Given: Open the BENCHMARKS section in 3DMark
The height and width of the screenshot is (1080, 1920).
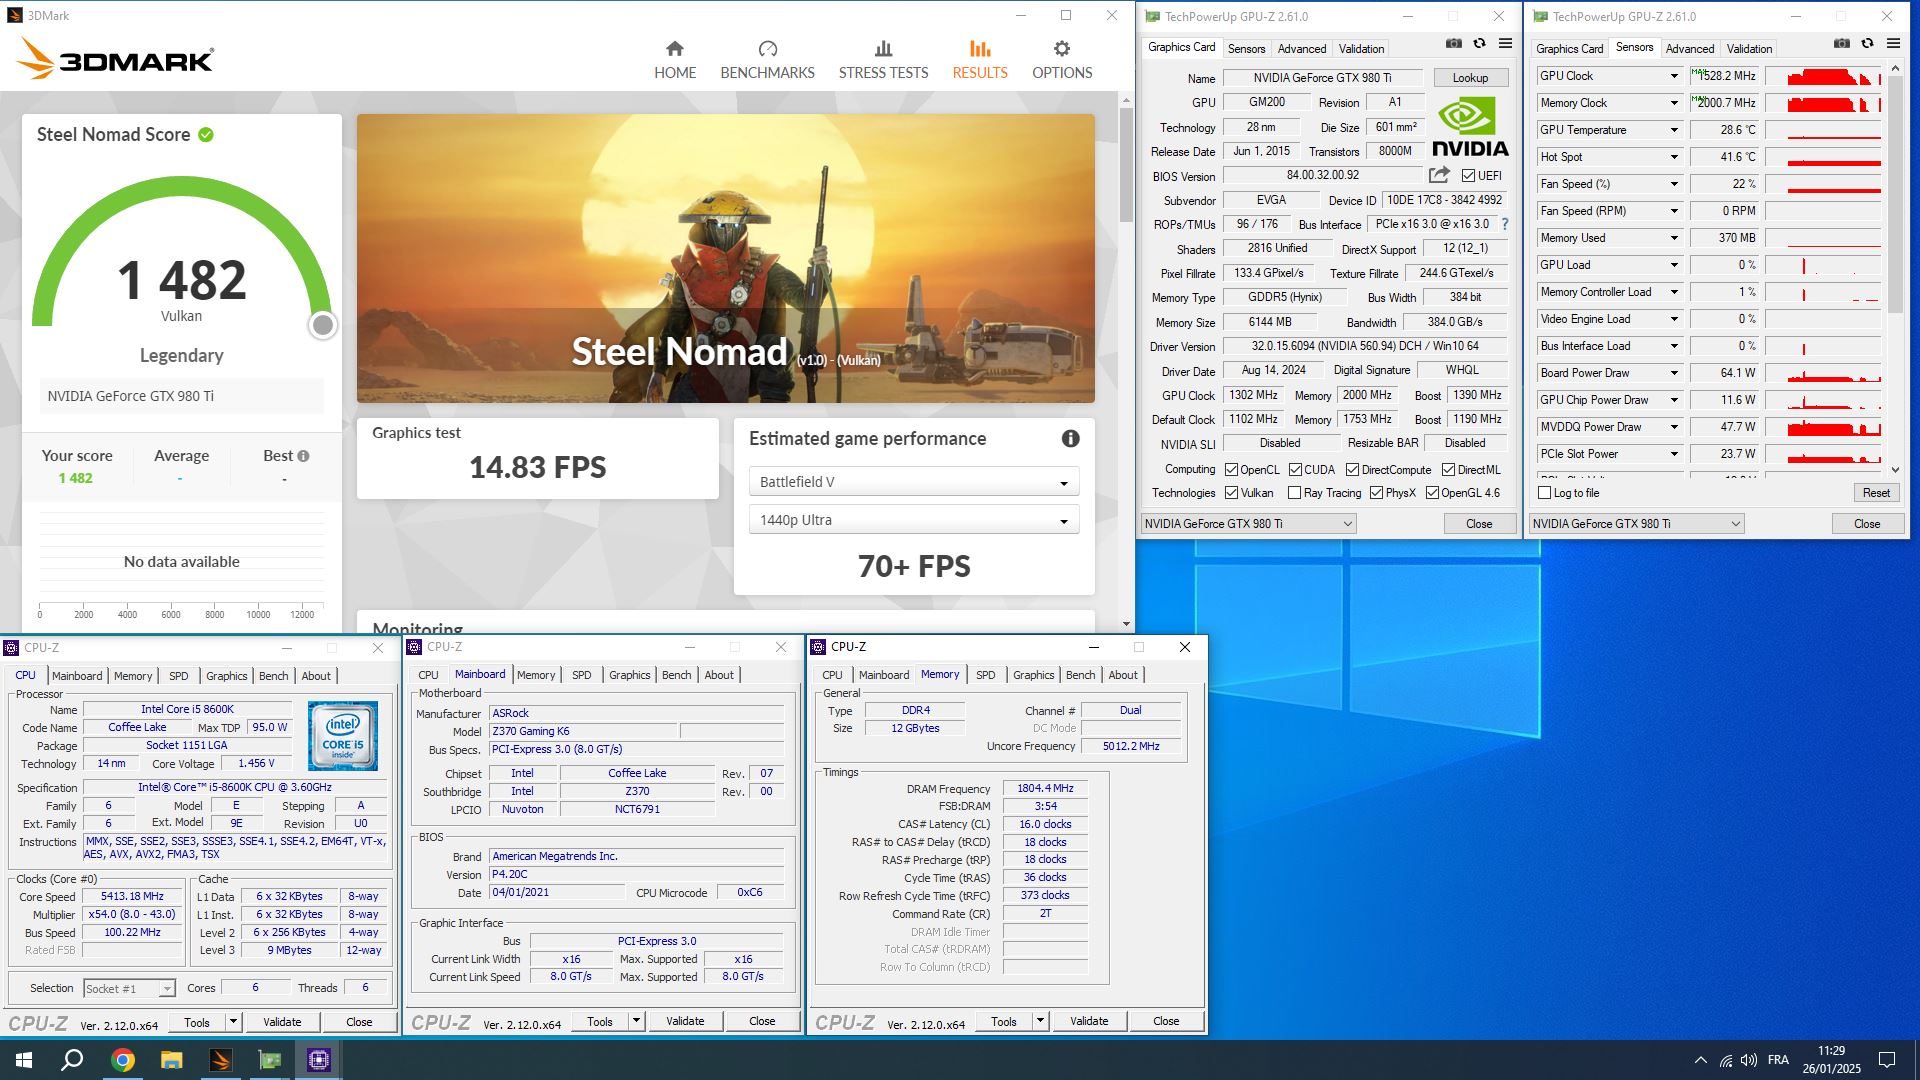Looking at the screenshot, I should (x=767, y=60).
